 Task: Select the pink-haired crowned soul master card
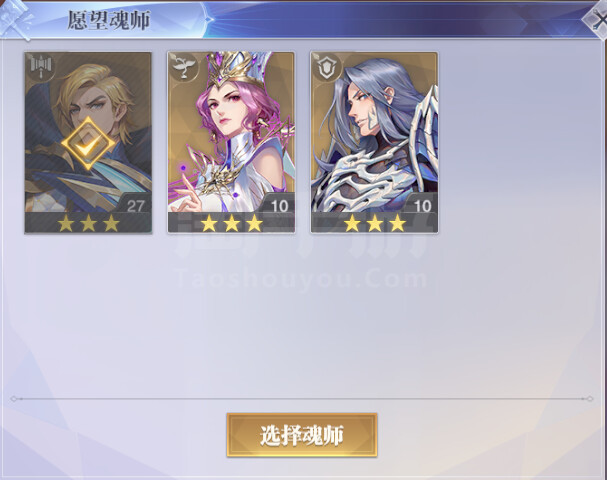click(x=231, y=142)
